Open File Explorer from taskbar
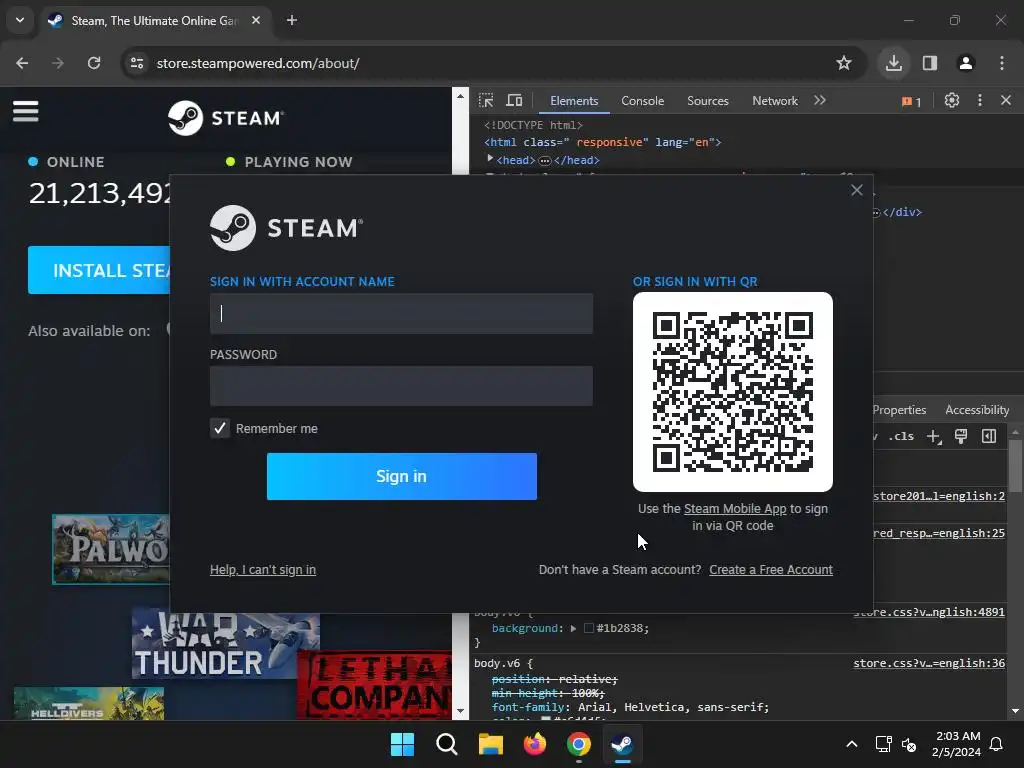1024x768 pixels. 490,744
